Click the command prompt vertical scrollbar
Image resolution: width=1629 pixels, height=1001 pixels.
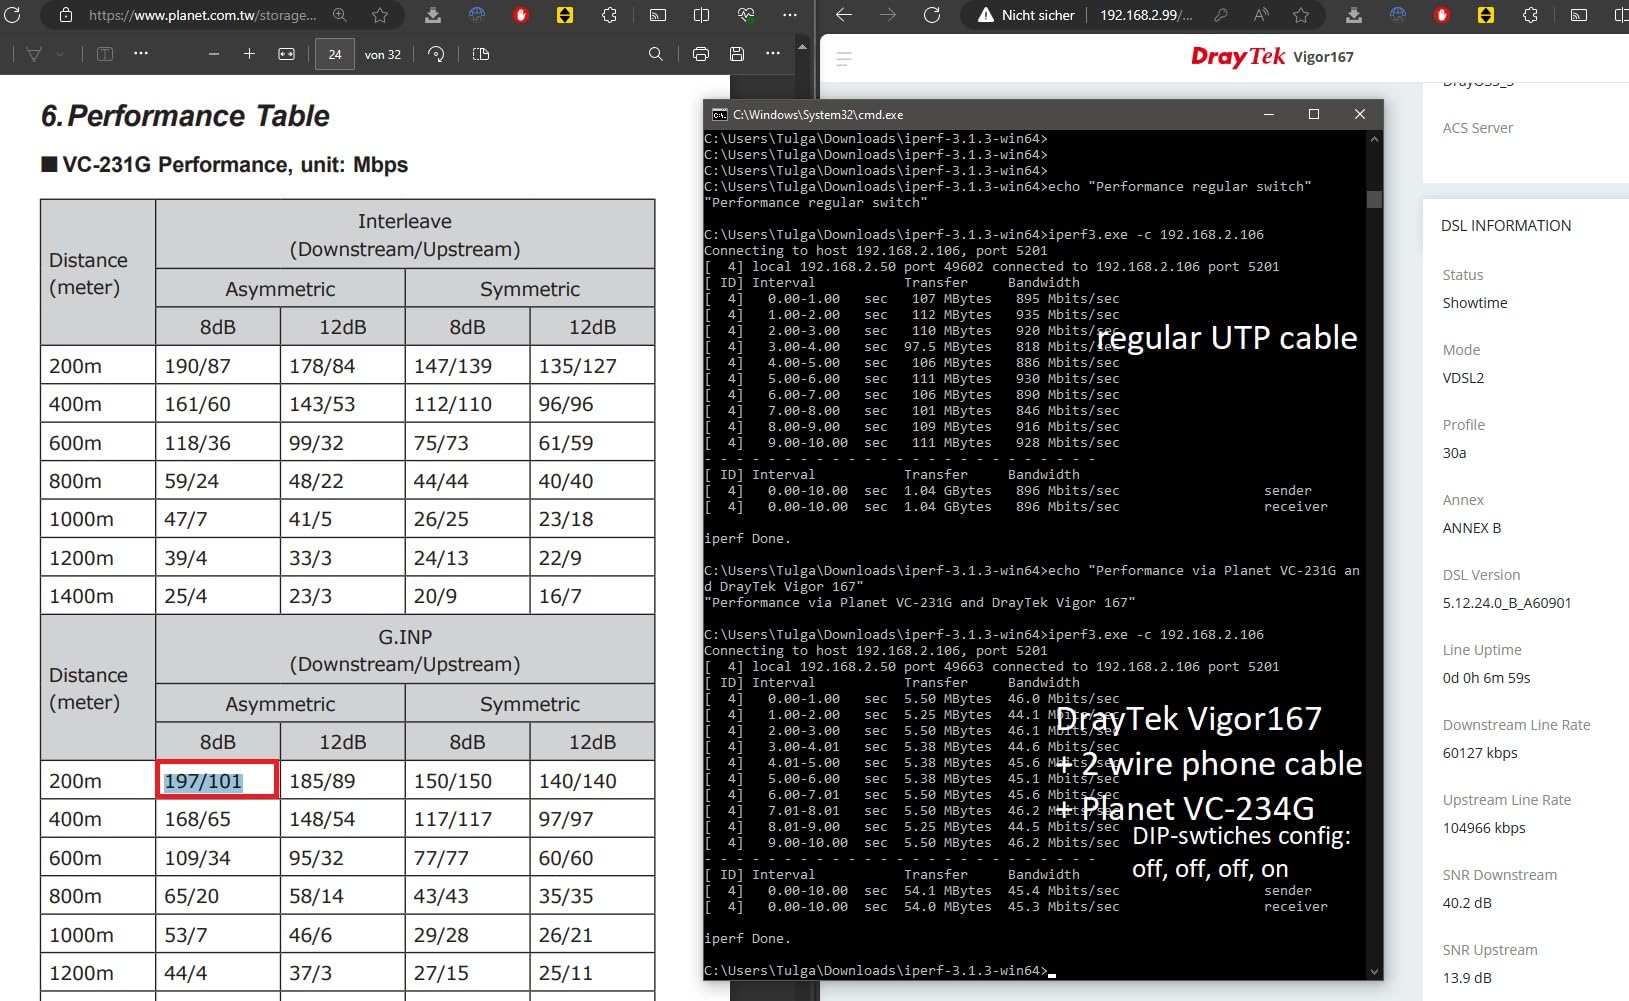tap(1374, 199)
